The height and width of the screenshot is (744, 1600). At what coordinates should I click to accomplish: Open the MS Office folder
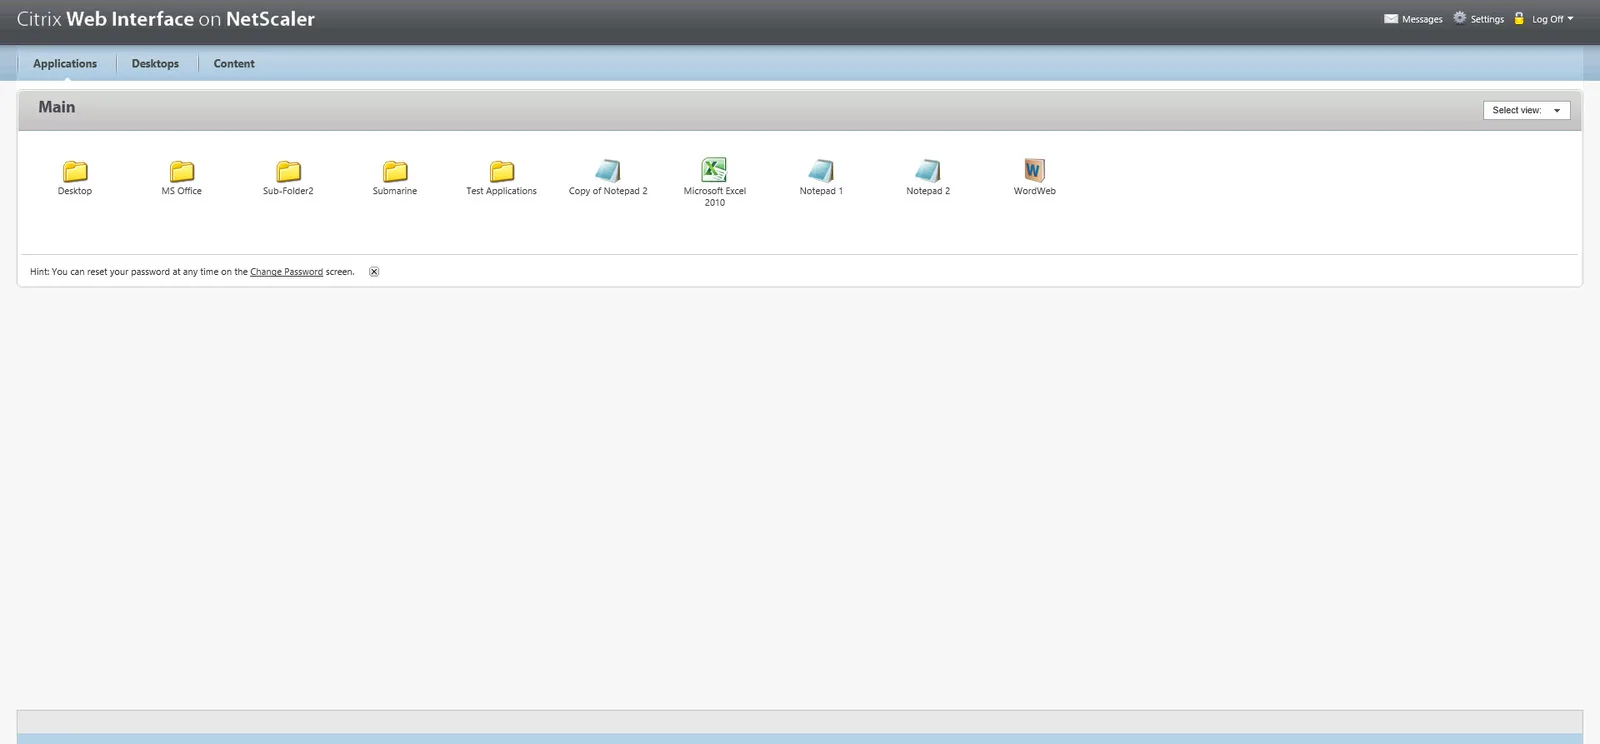[182, 171]
